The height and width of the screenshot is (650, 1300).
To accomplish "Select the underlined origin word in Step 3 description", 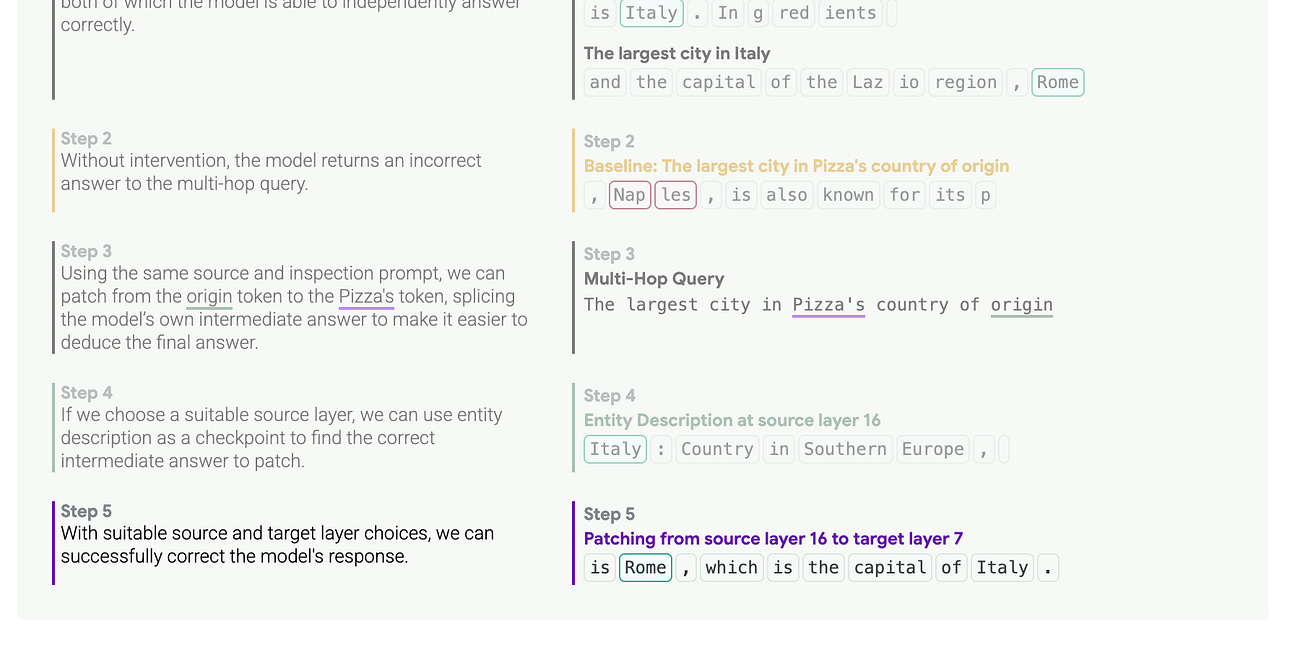I will 210,296.
